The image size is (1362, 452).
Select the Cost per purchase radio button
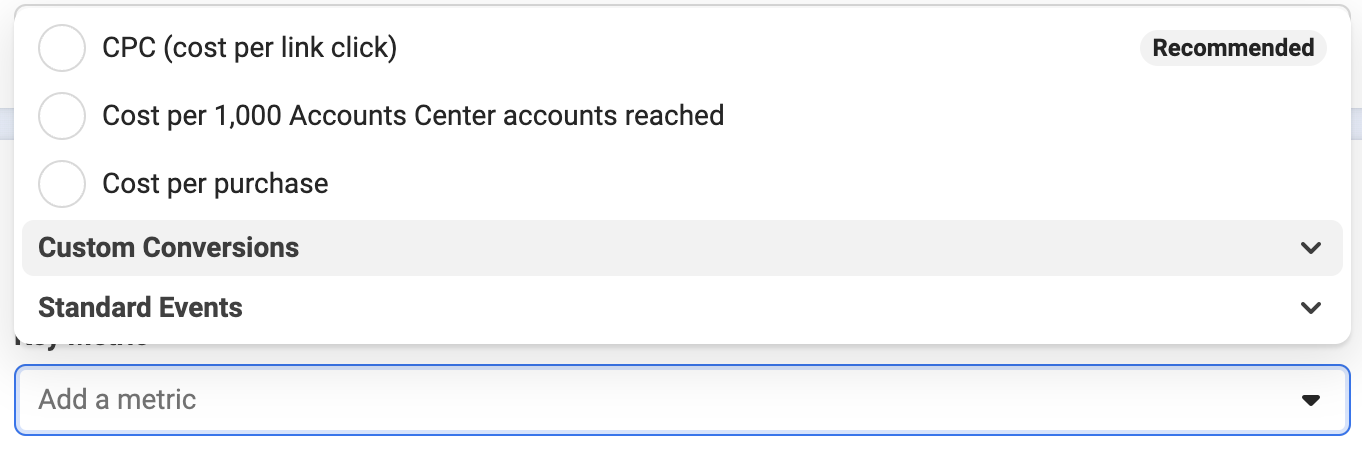point(61,184)
